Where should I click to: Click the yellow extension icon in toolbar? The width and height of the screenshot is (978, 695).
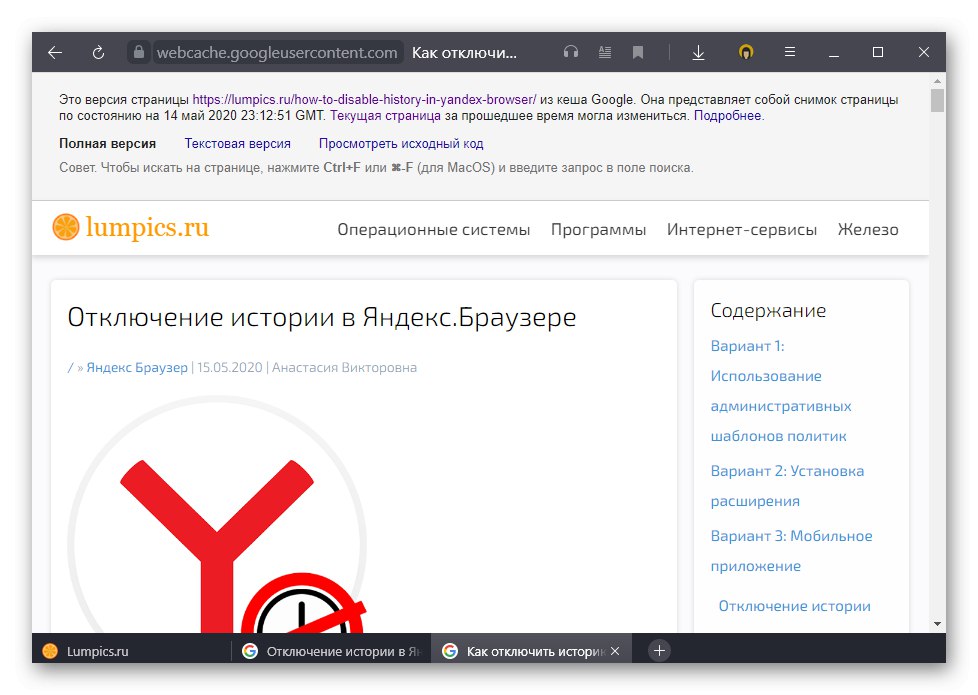(x=746, y=52)
